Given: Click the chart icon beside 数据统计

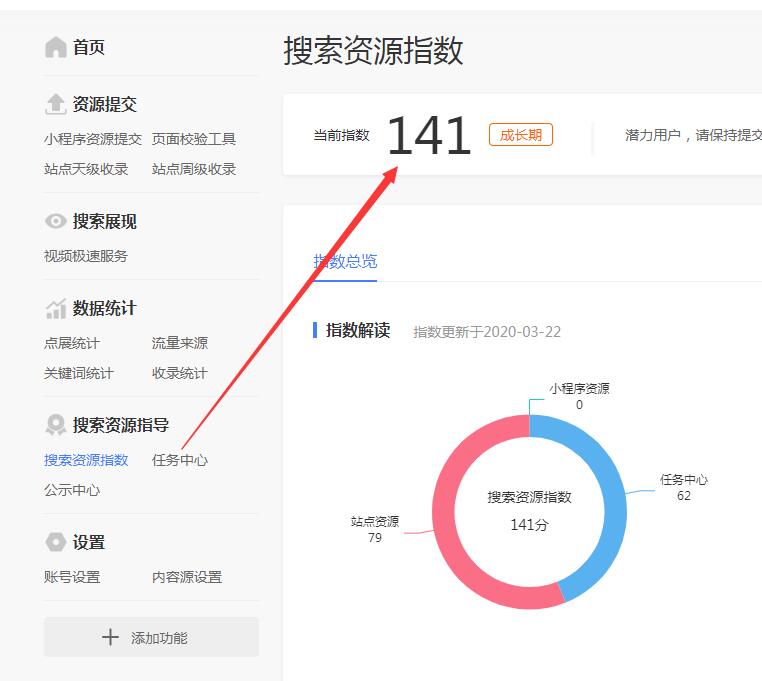Looking at the screenshot, I should click(55, 308).
